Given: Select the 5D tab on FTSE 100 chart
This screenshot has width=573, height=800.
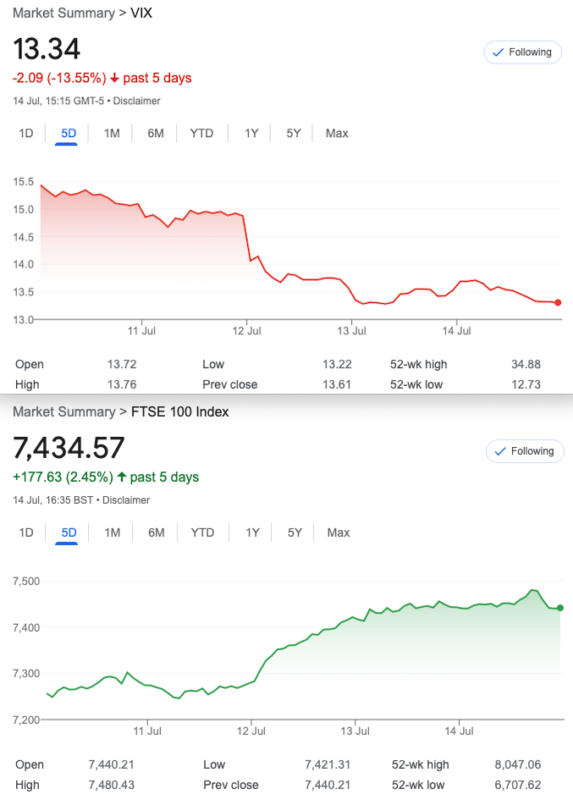Looking at the screenshot, I should click(69, 533).
